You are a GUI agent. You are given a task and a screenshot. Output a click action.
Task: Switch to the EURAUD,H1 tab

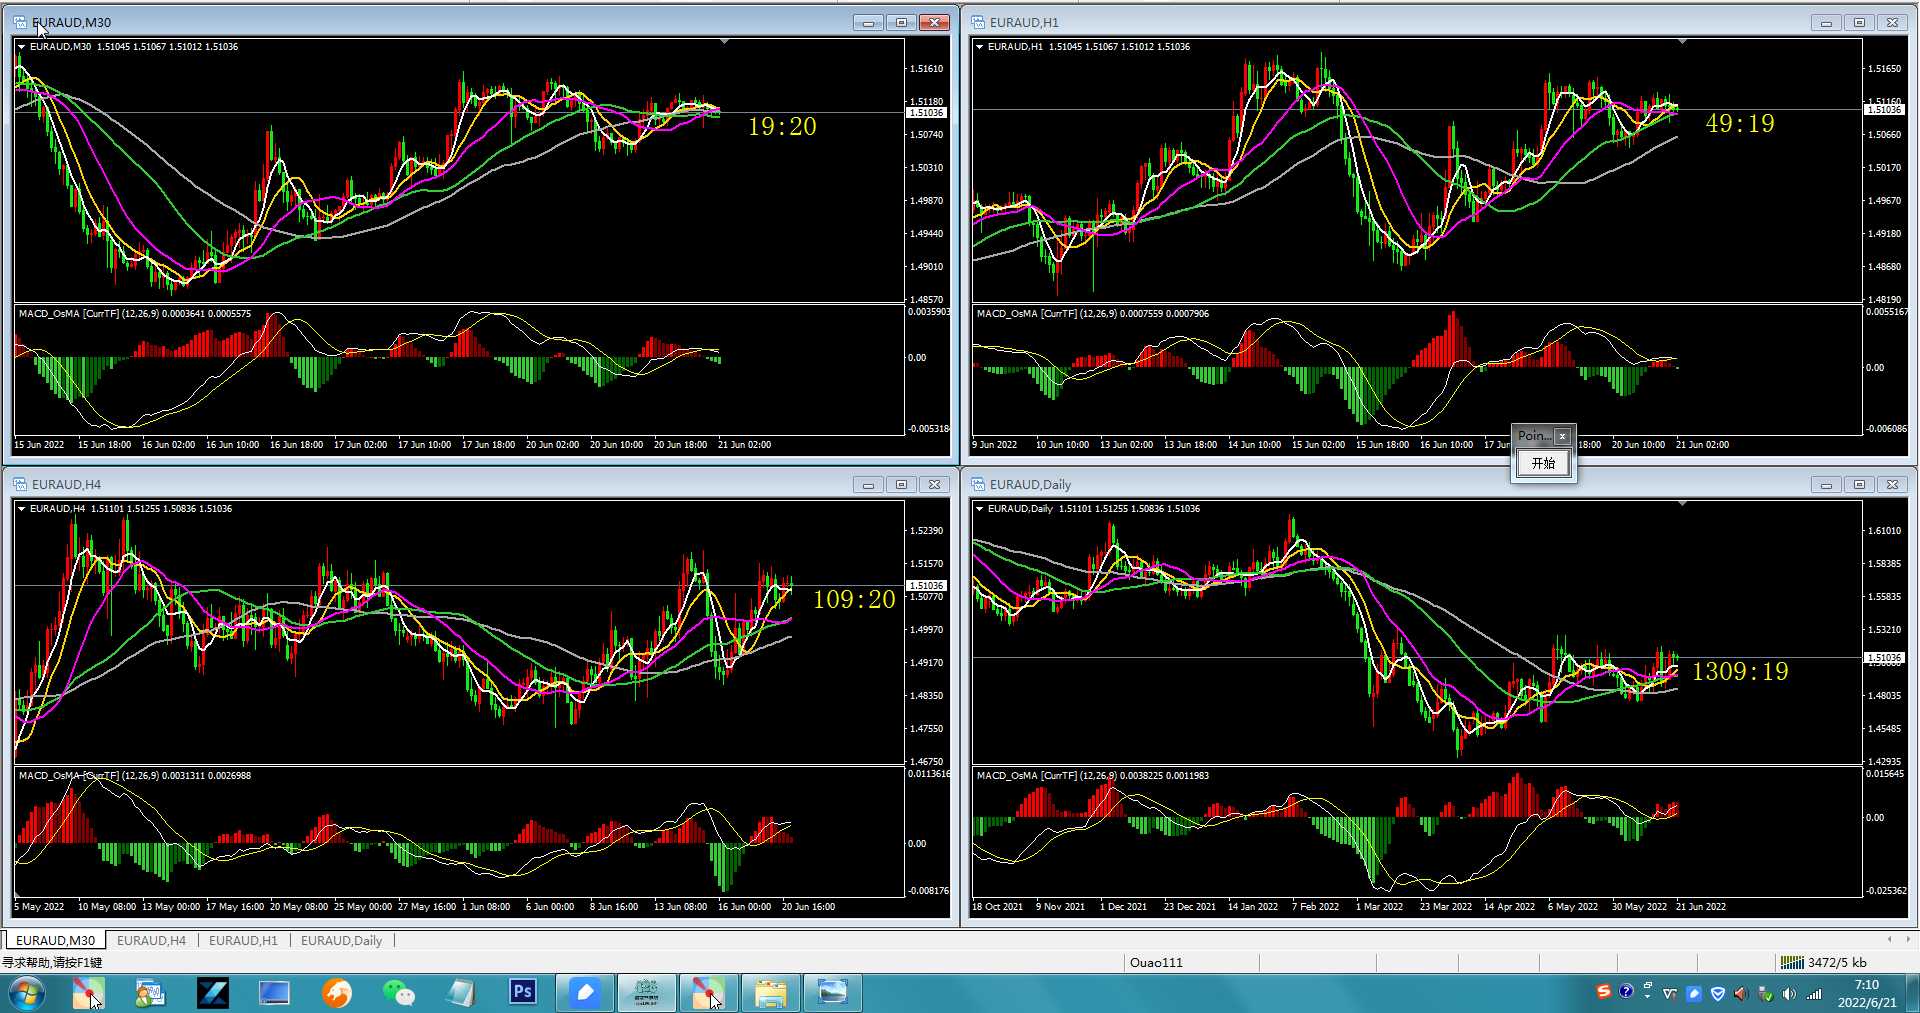pos(243,940)
